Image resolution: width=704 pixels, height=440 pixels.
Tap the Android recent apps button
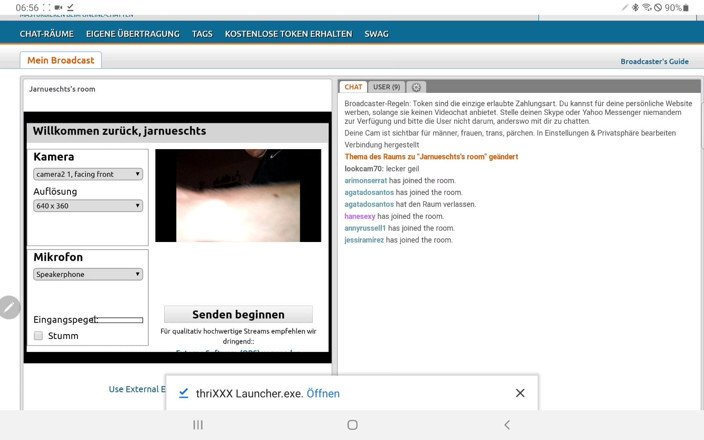pos(198,425)
